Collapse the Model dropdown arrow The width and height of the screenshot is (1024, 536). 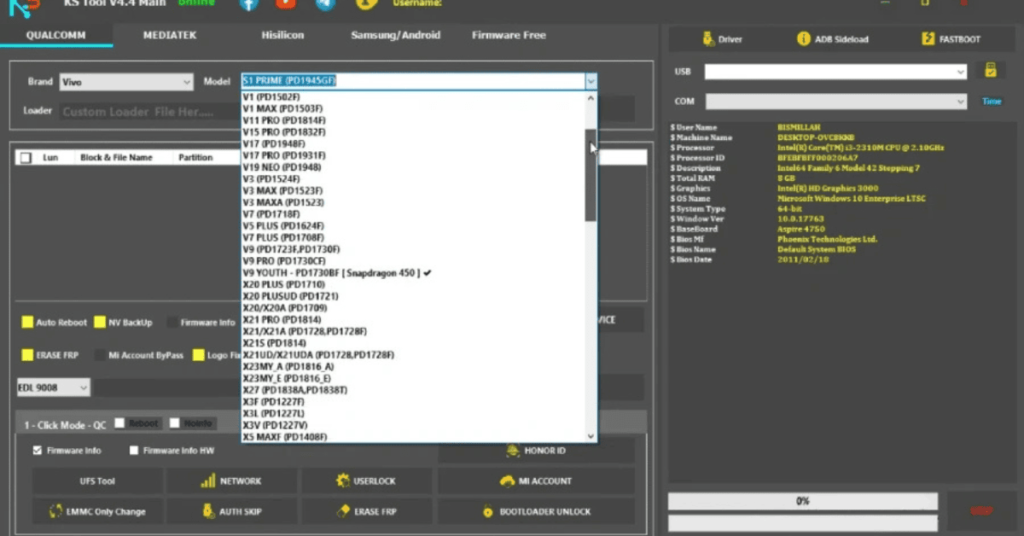coord(591,81)
